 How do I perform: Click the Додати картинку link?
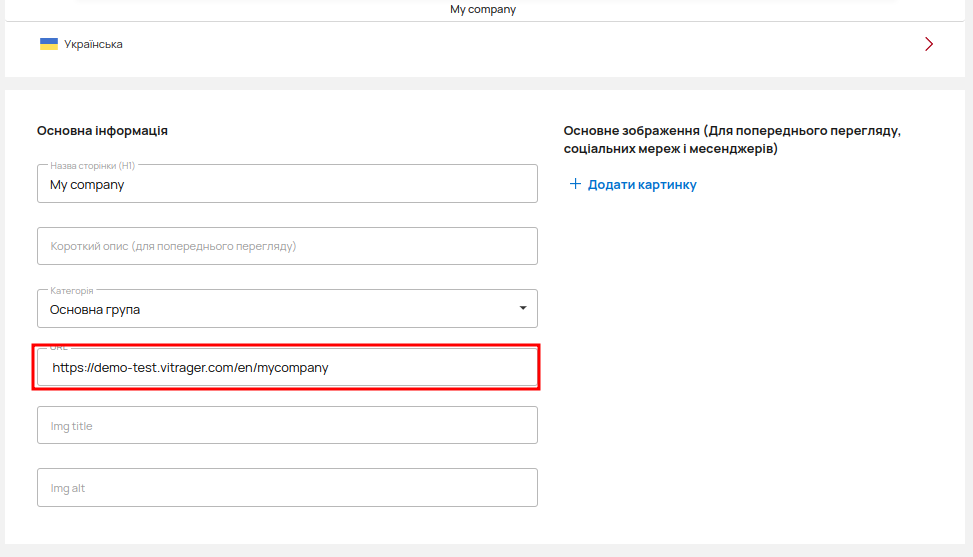point(642,185)
